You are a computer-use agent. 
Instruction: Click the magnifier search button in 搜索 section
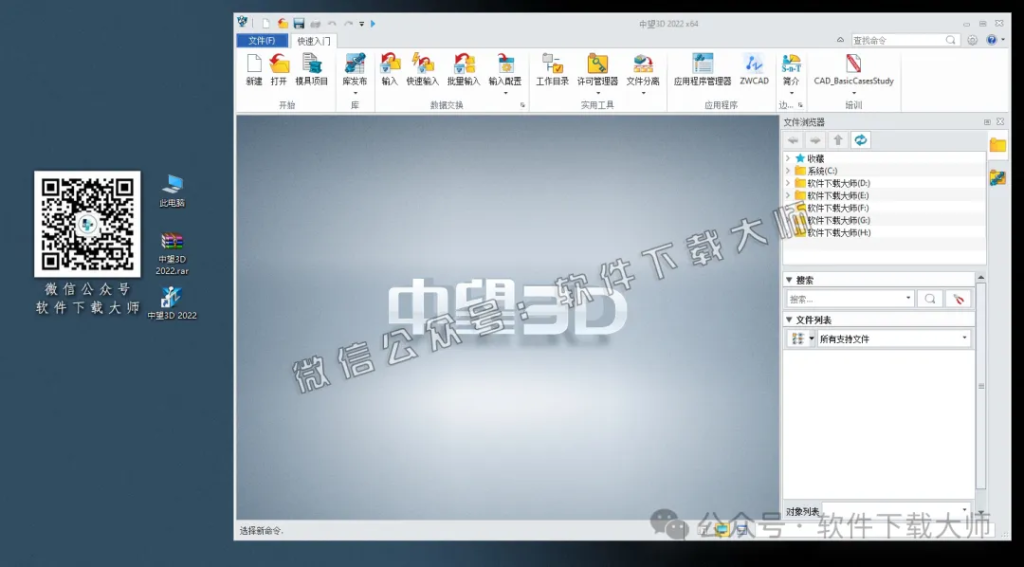click(930, 299)
